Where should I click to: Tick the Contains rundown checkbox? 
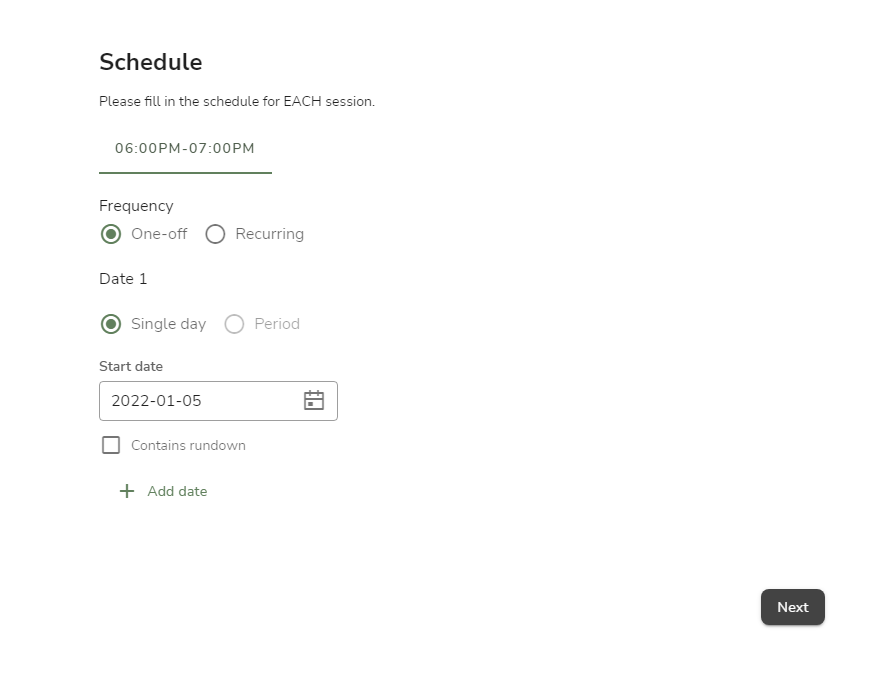(110, 445)
